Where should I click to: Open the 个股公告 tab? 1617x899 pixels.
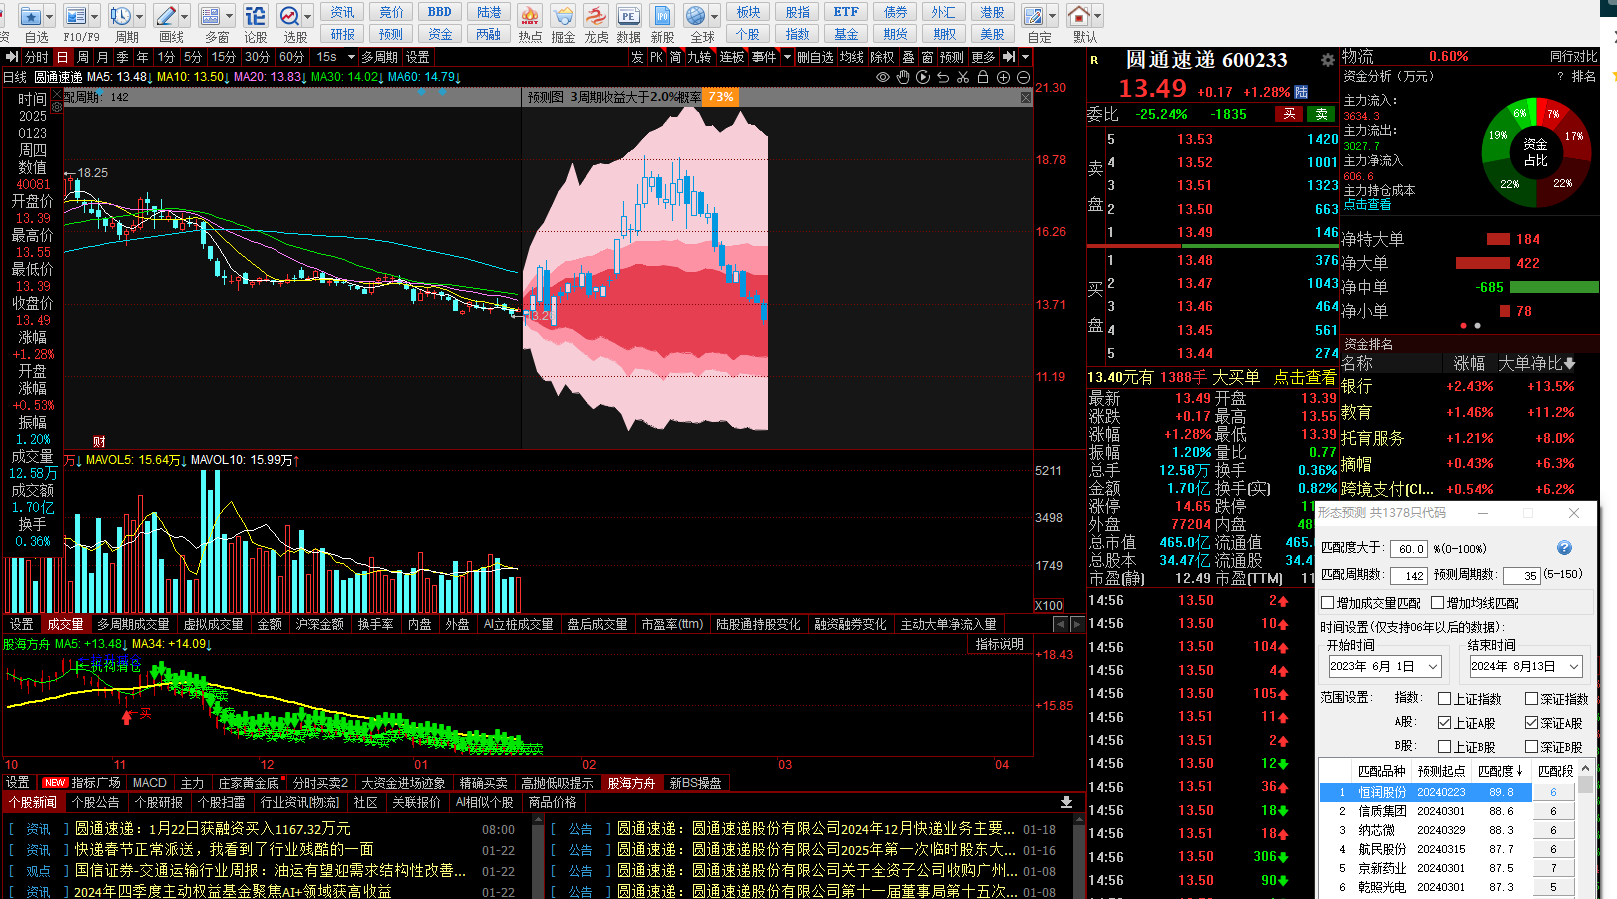click(96, 803)
